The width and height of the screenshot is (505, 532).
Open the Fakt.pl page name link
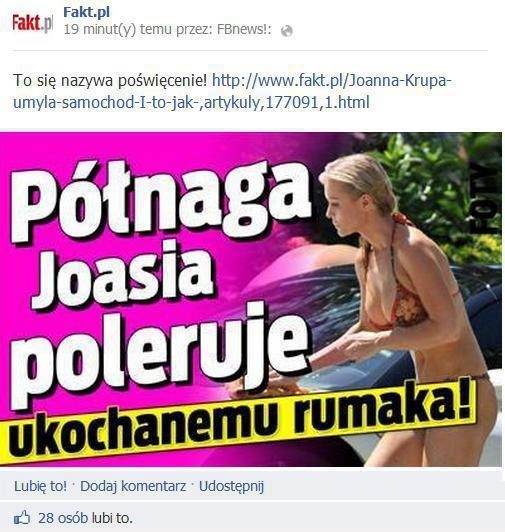tap(87, 13)
